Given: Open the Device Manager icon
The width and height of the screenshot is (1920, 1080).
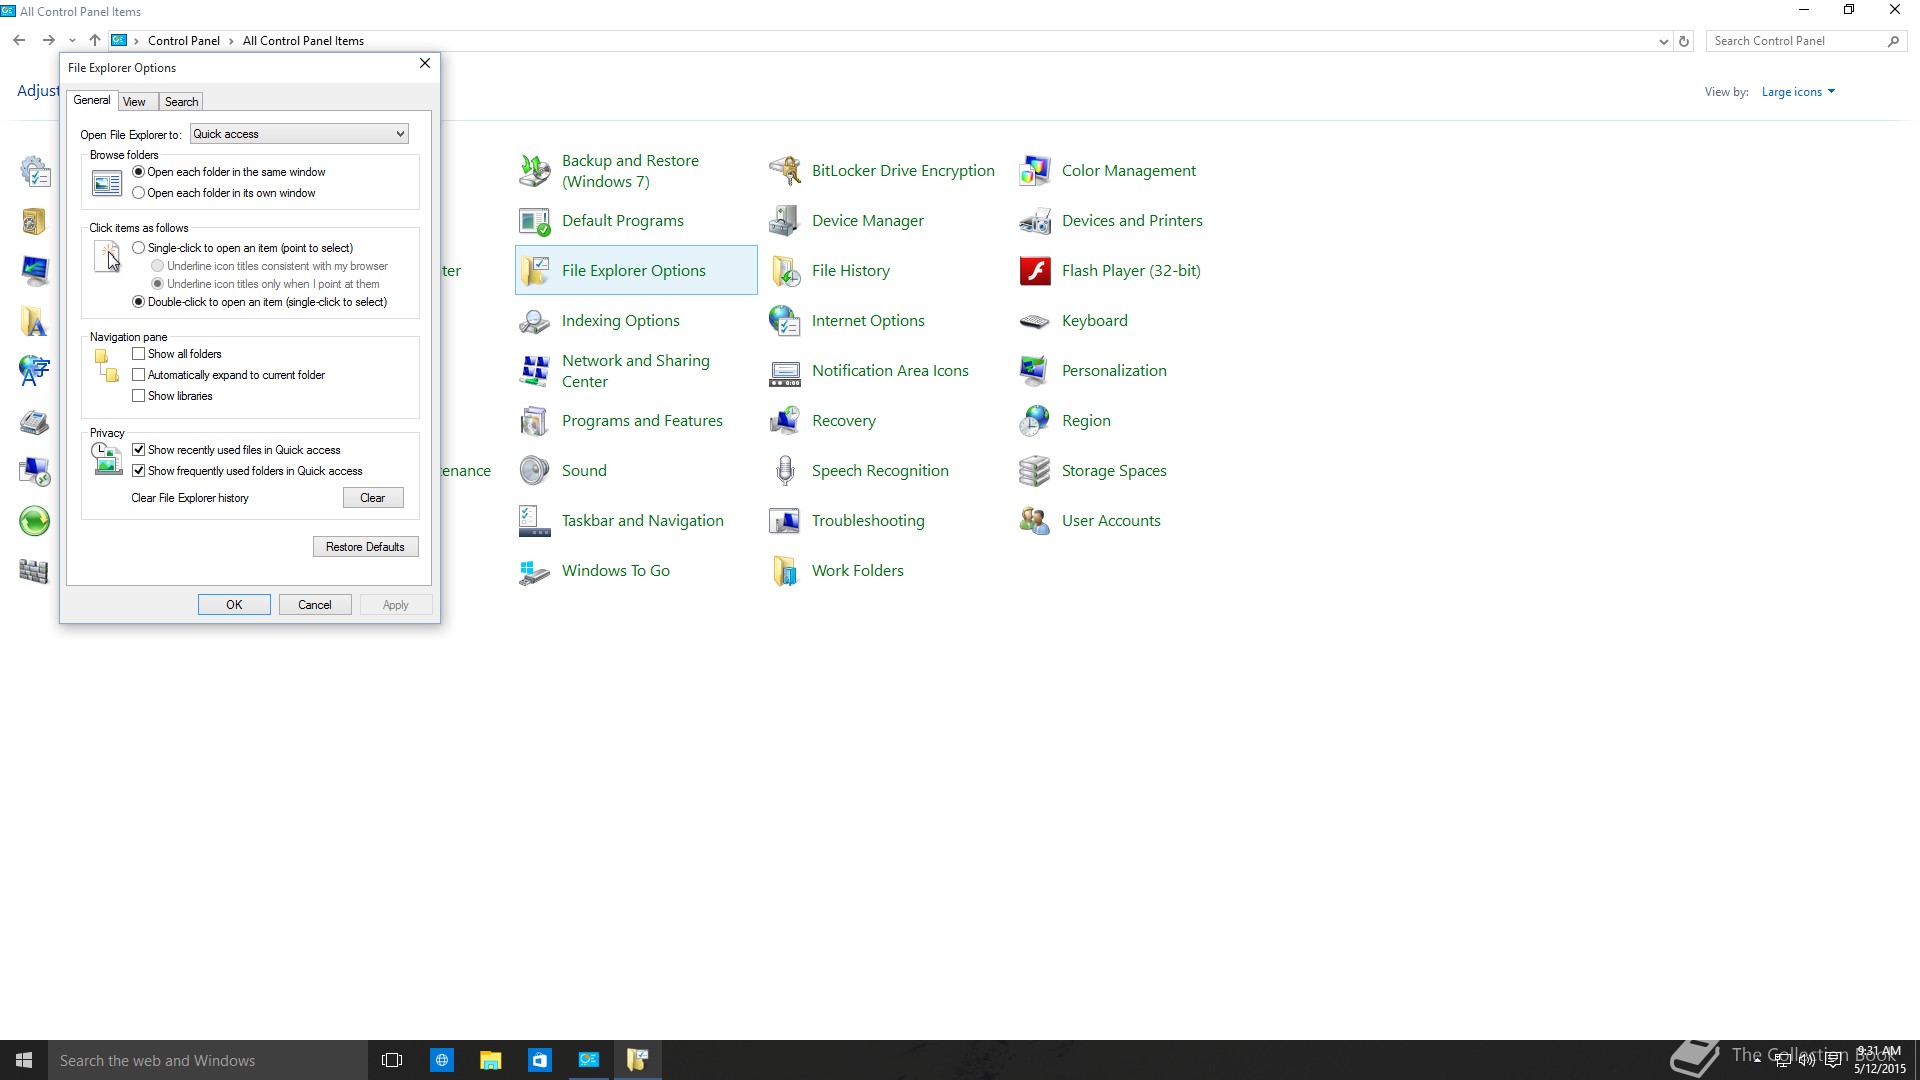Looking at the screenshot, I should (785, 221).
